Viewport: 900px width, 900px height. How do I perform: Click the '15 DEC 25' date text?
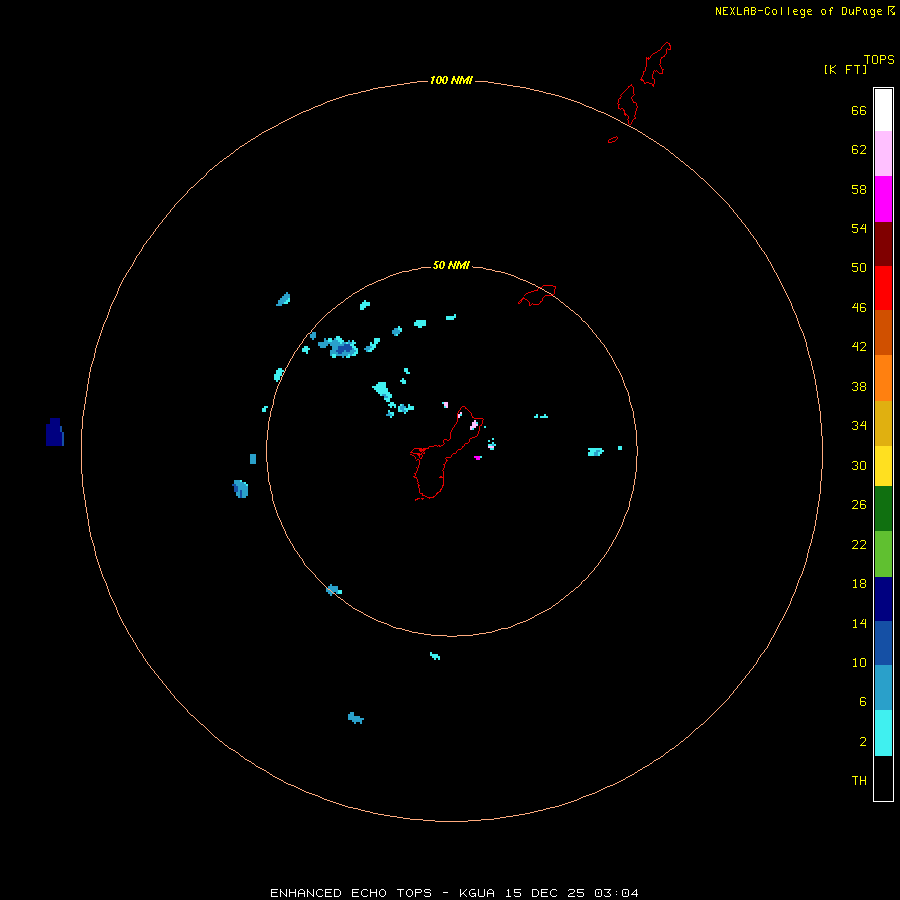click(x=545, y=893)
